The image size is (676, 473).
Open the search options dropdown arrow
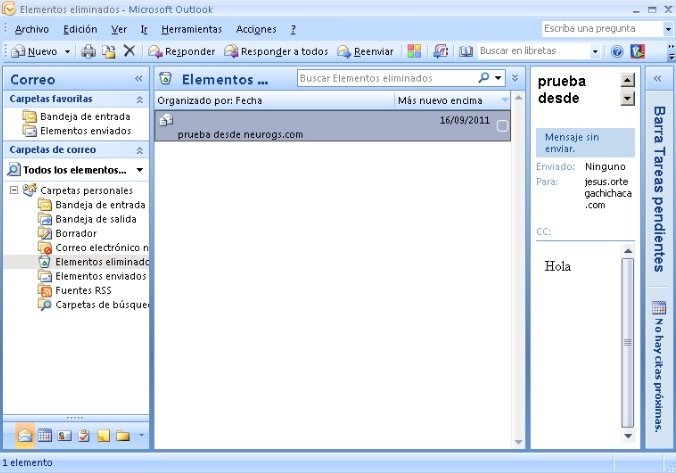pyautogui.click(x=498, y=78)
